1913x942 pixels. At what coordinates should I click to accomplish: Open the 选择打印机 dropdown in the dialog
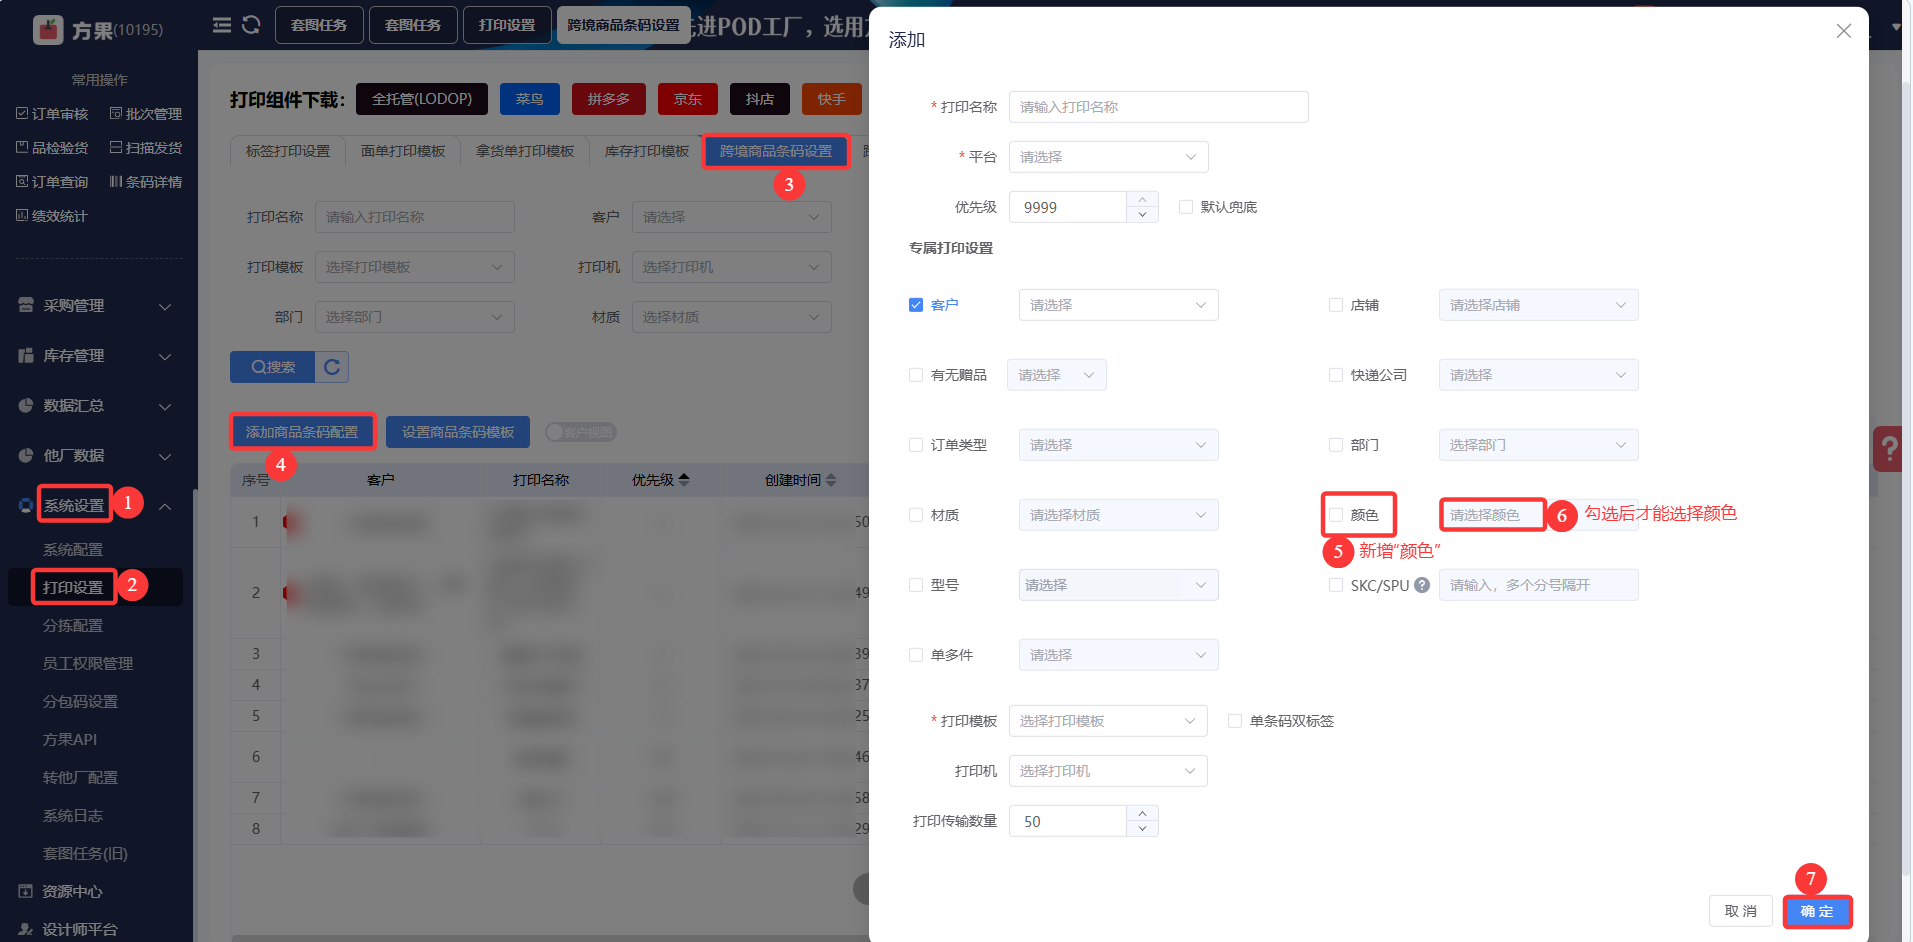(x=1108, y=771)
